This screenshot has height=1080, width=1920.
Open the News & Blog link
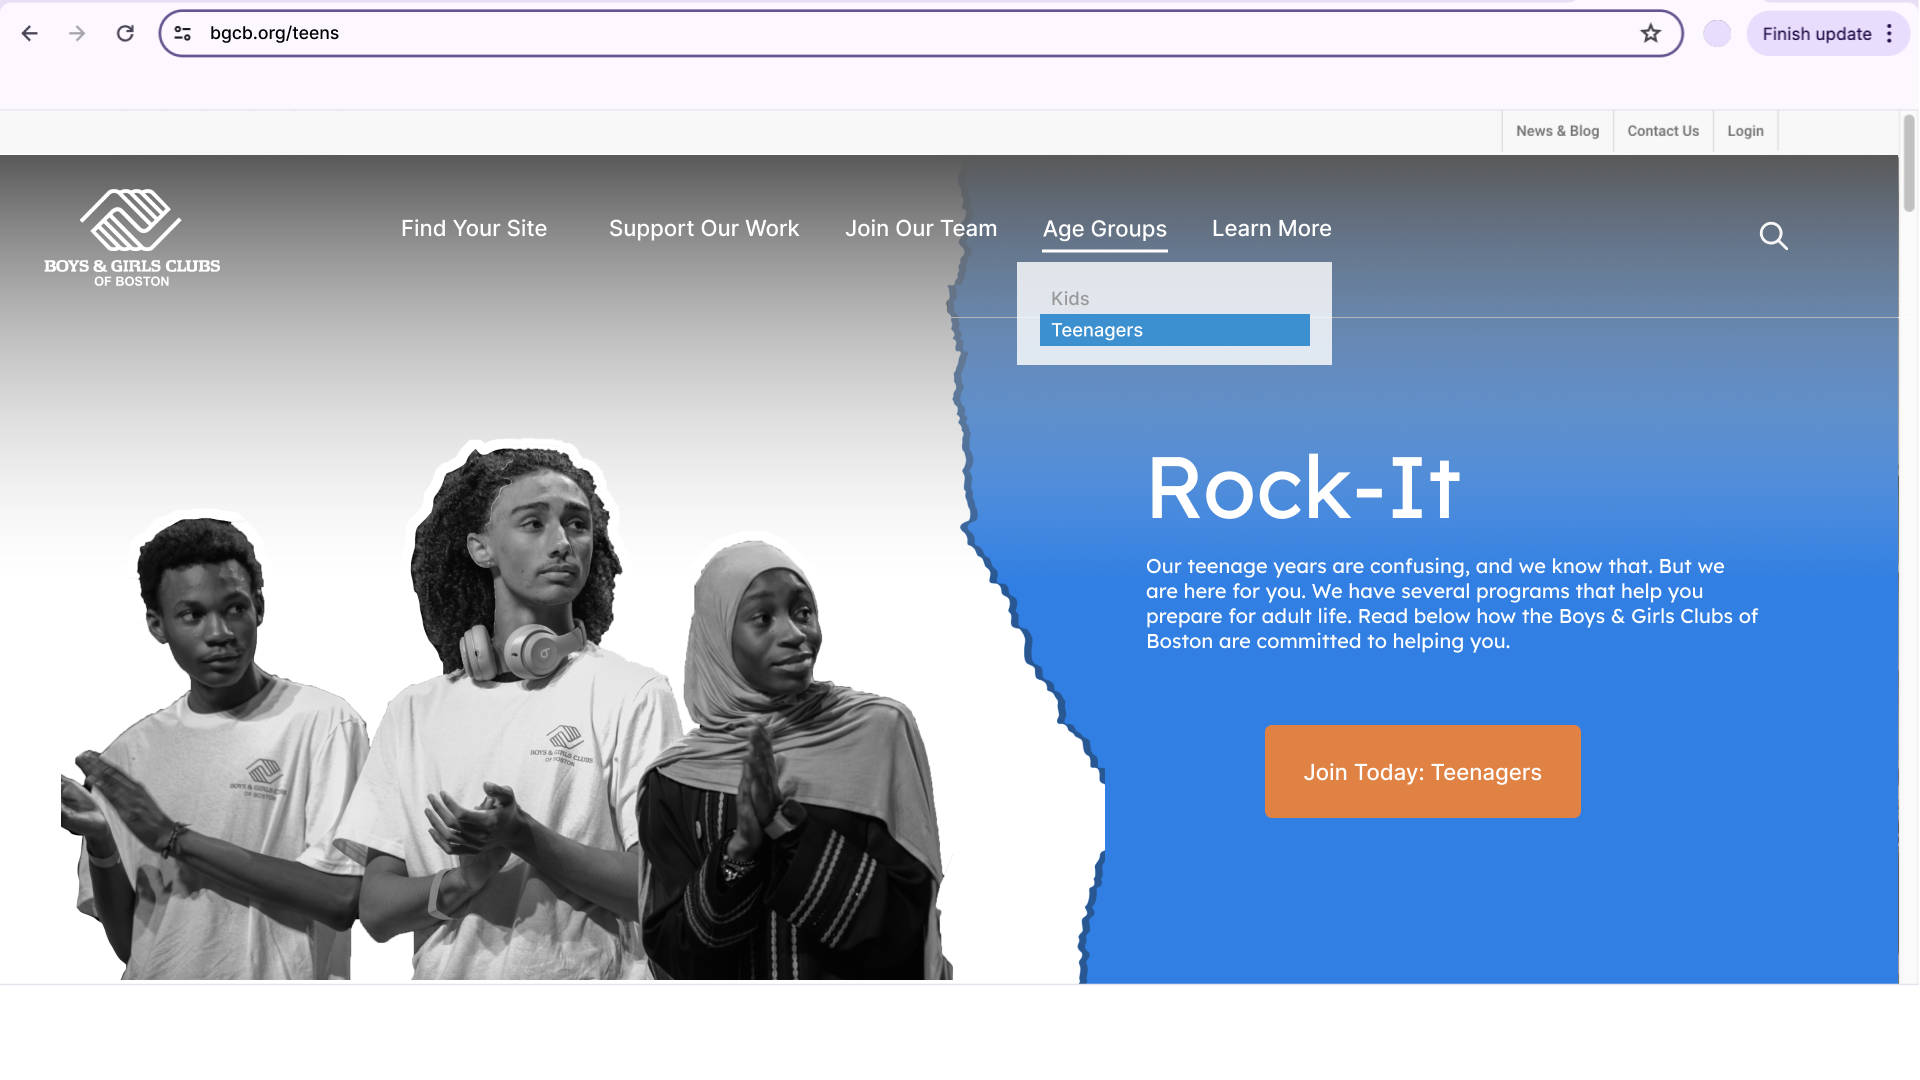(x=1557, y=131)
